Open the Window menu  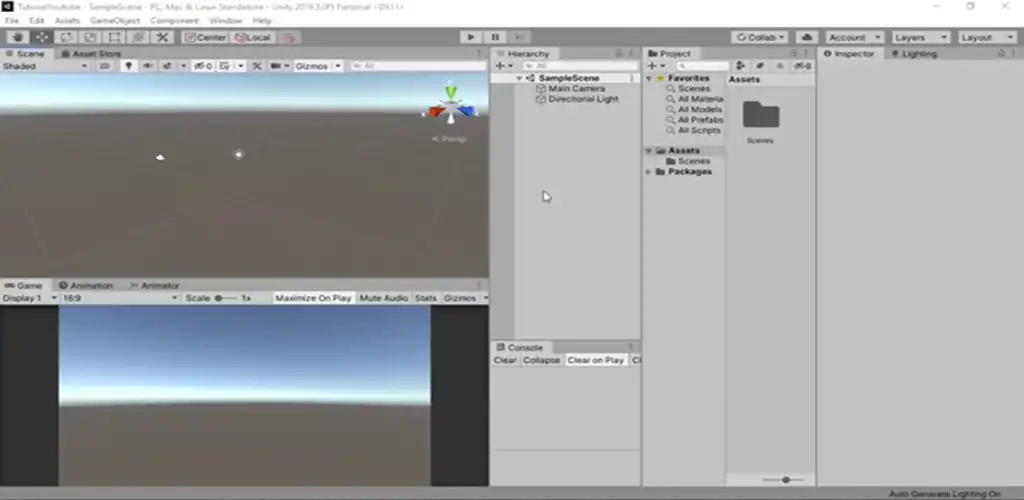225,21
